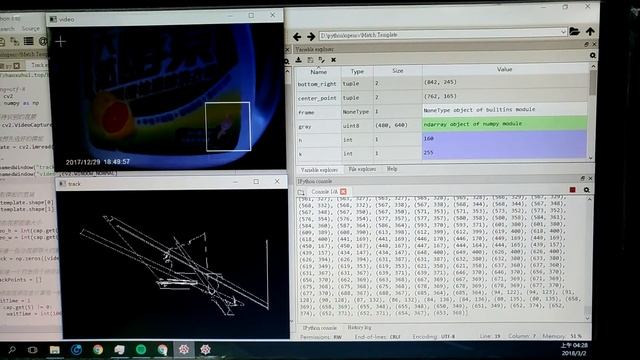Open the green circle app on the taskbar
Screen dimensions: 640x360
tap(141, 349)
